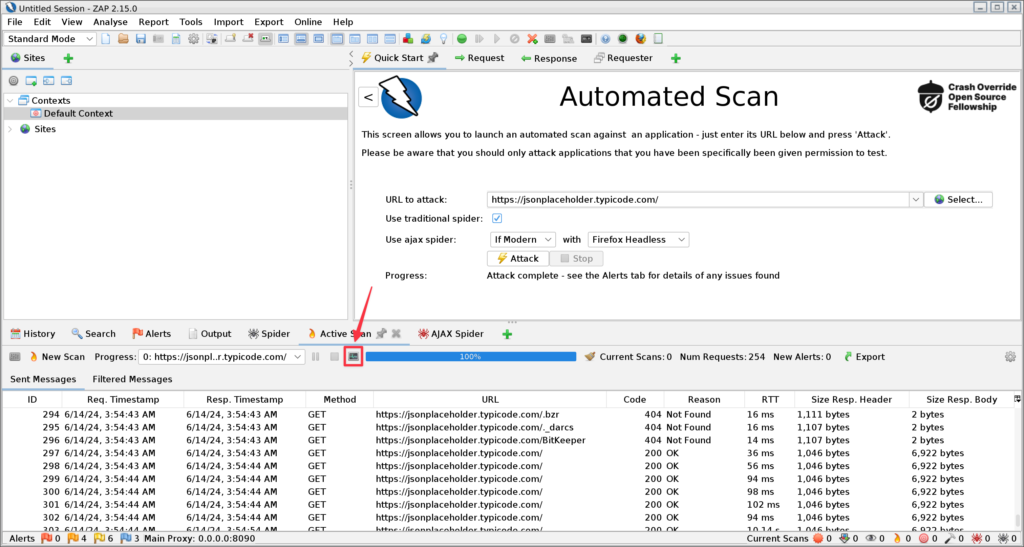Unpin the Quick Start tab pin icon
1024x547 pixels.
(432, 58)
